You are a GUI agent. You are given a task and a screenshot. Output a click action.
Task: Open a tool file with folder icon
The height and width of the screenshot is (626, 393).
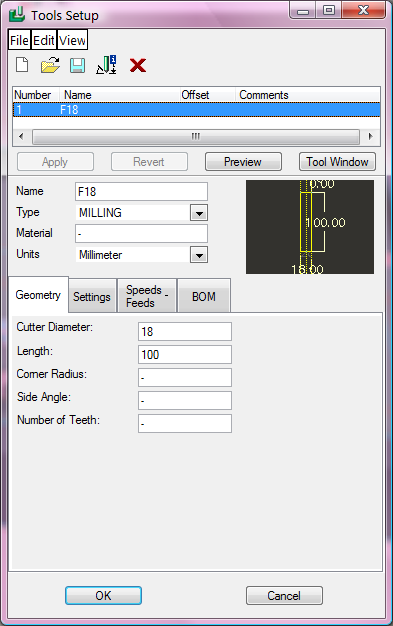[x=50, y=65]
